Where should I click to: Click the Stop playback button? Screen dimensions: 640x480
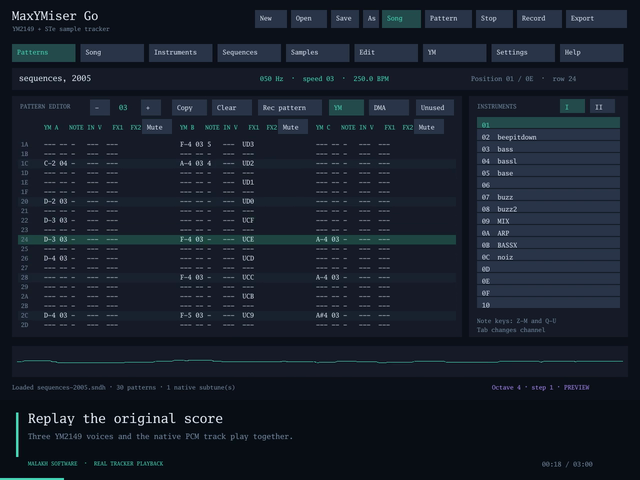pos(494,19)
